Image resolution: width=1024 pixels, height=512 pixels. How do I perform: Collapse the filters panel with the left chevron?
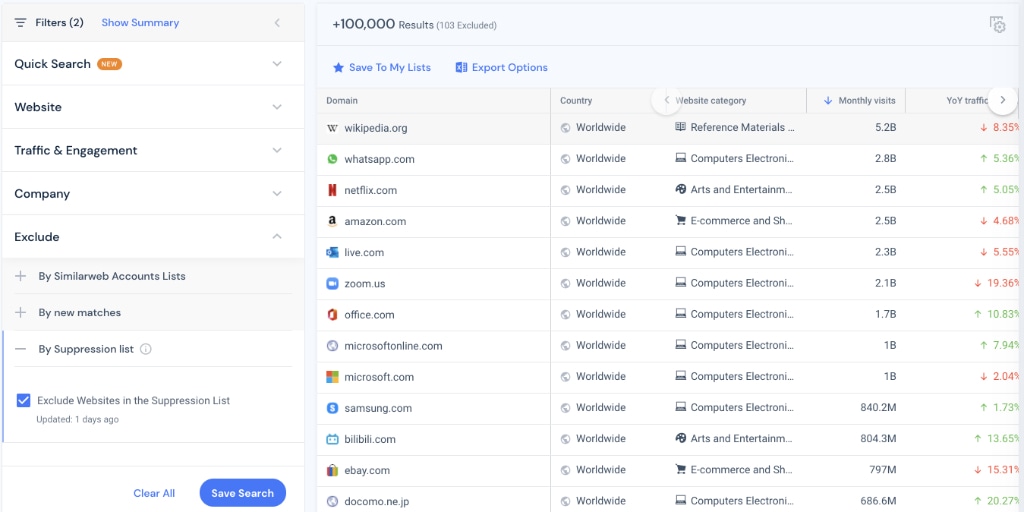pos(277,23)
